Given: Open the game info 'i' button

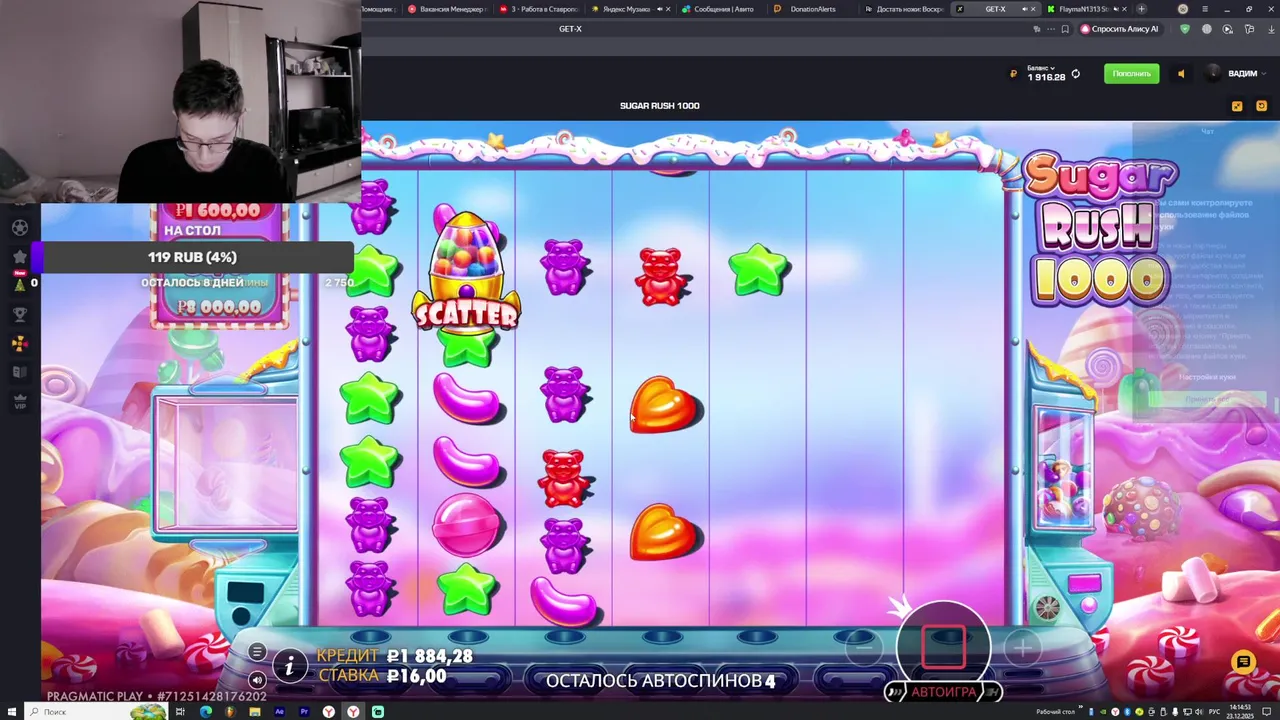Looking at the screenshot, I should (290, 665).
